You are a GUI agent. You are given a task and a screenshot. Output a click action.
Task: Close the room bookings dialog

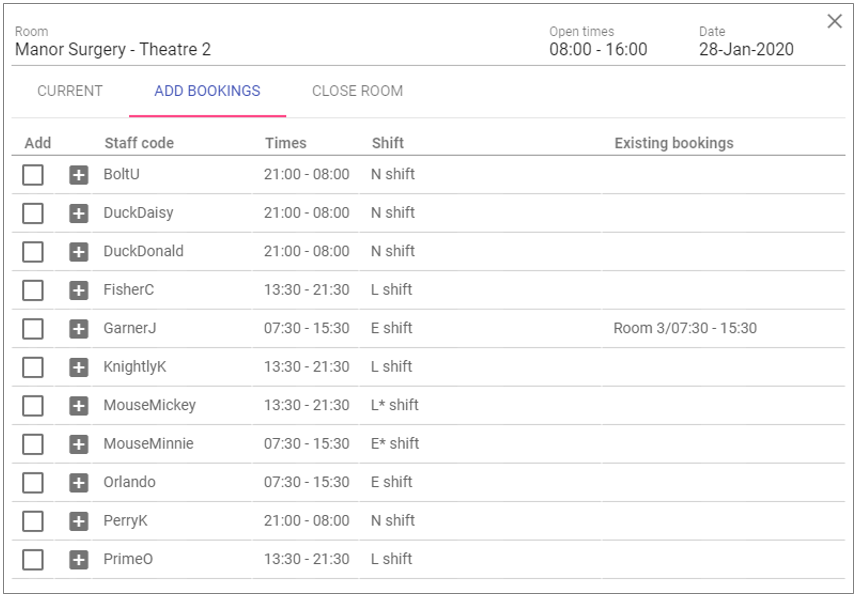[x=834, y=22]
